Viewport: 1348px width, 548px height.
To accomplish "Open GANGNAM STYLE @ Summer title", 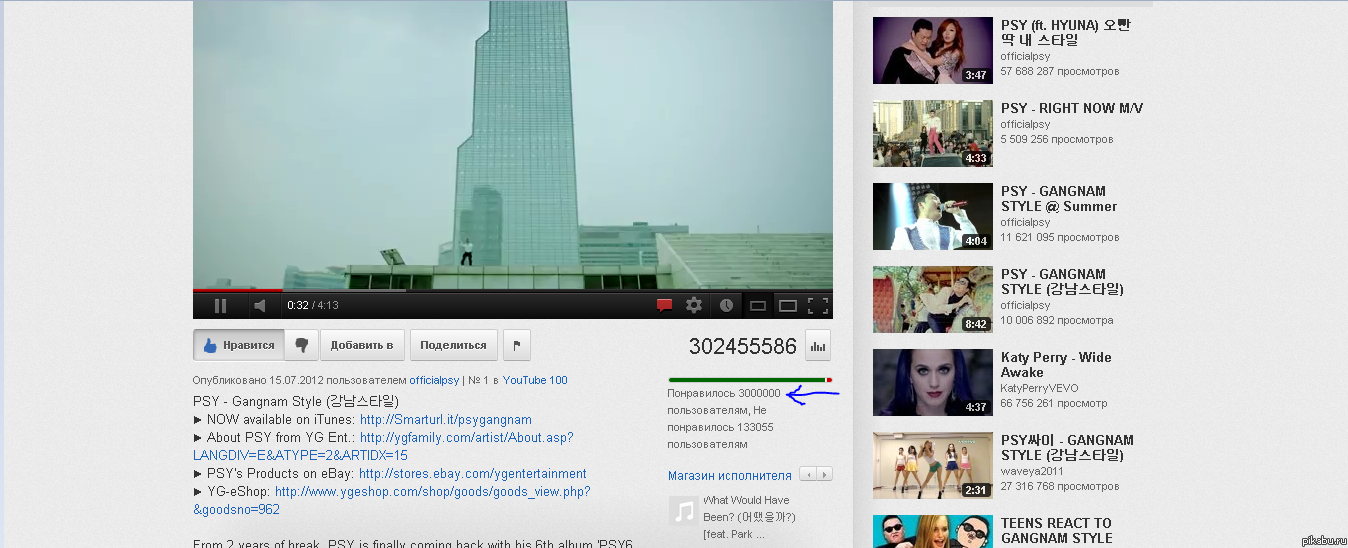I will click(1059, 198).
